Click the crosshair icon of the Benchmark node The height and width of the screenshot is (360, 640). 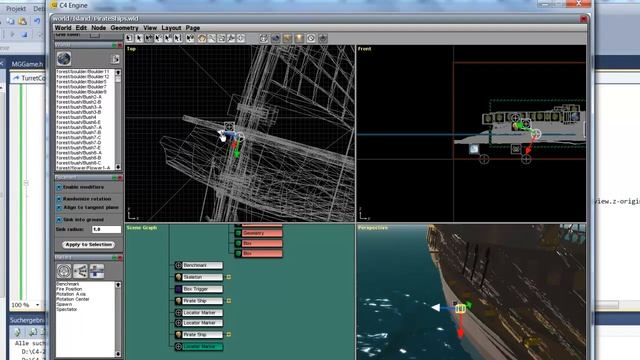coord(178,265)
